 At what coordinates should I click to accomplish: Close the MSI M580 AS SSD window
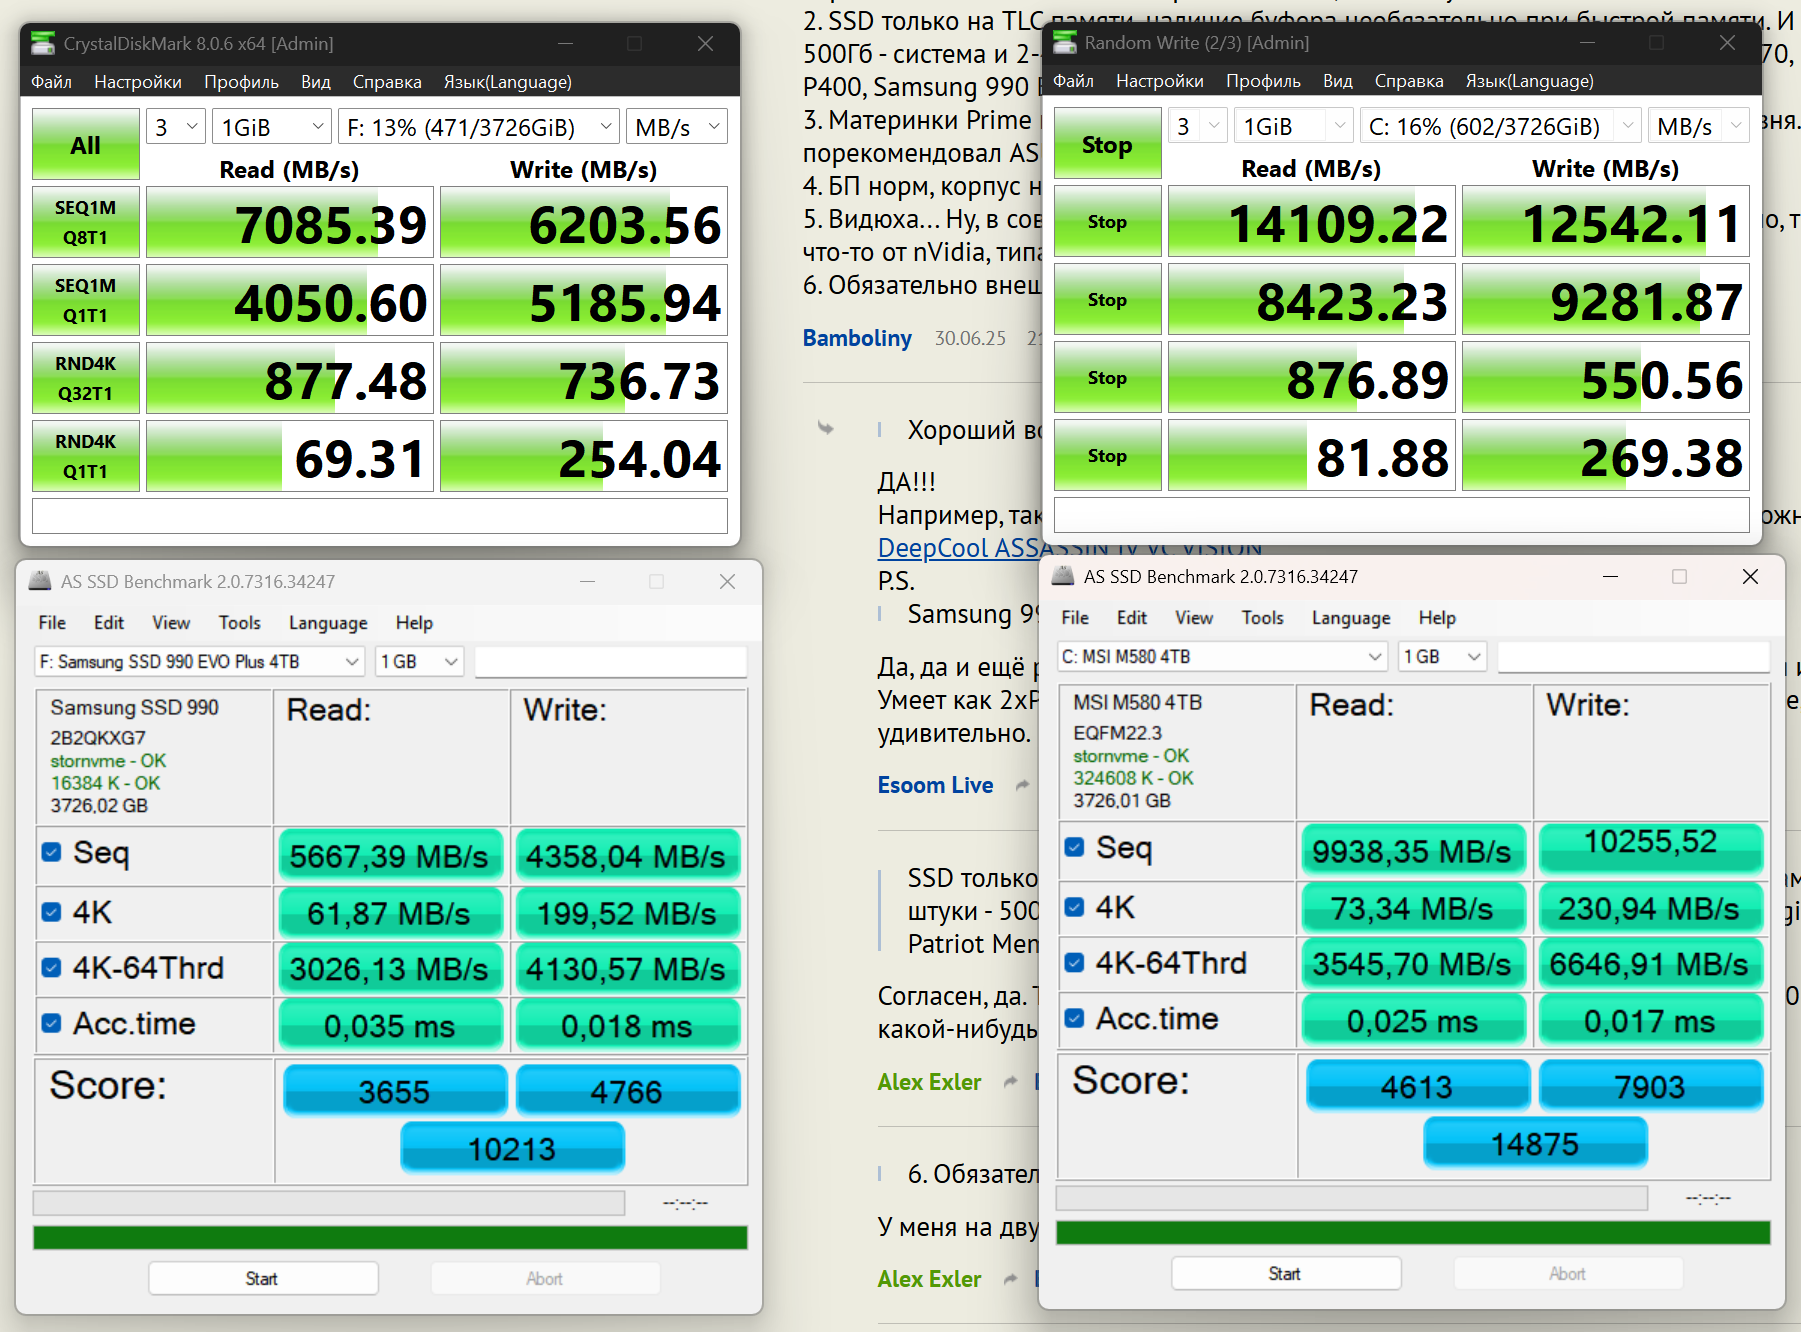point(1749,576)
